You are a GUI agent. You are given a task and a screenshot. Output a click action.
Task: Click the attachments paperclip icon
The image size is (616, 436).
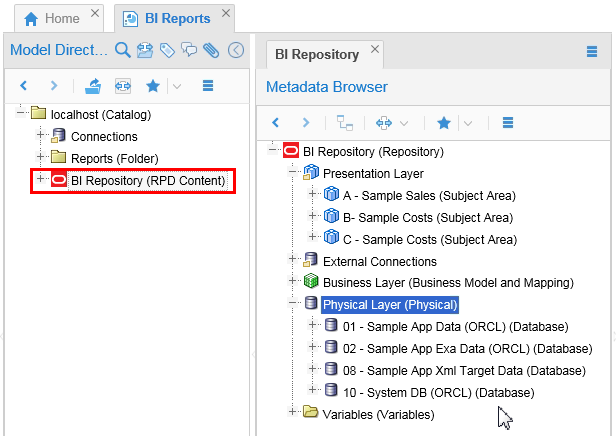click(211, 50)
